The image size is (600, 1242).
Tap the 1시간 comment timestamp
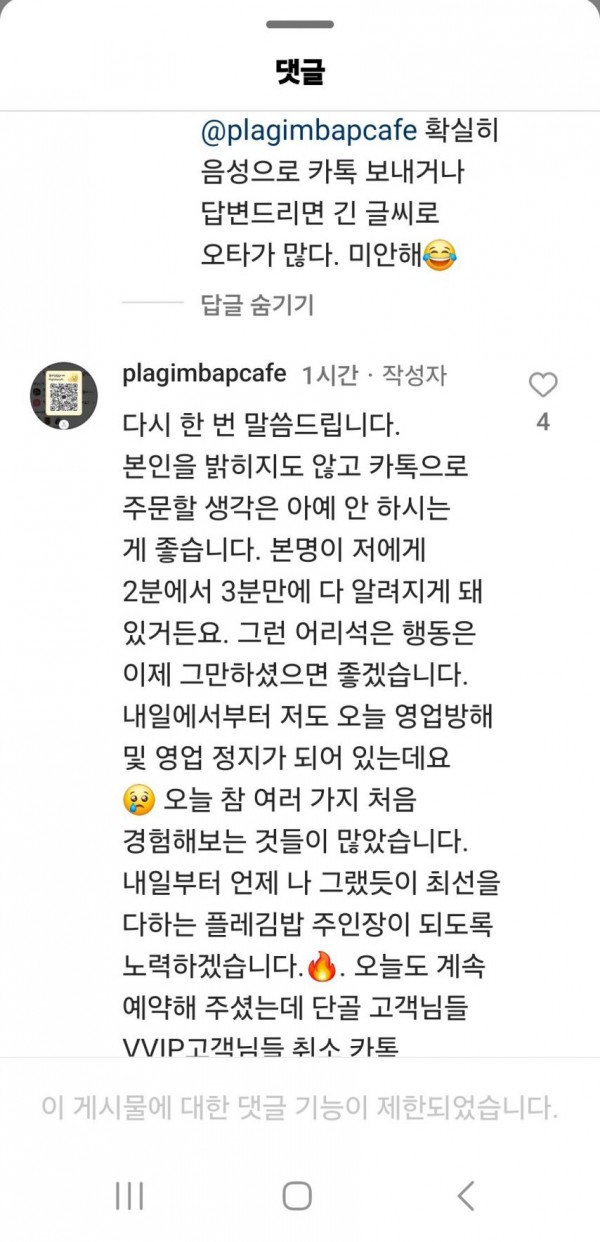[x=329, y=376]
